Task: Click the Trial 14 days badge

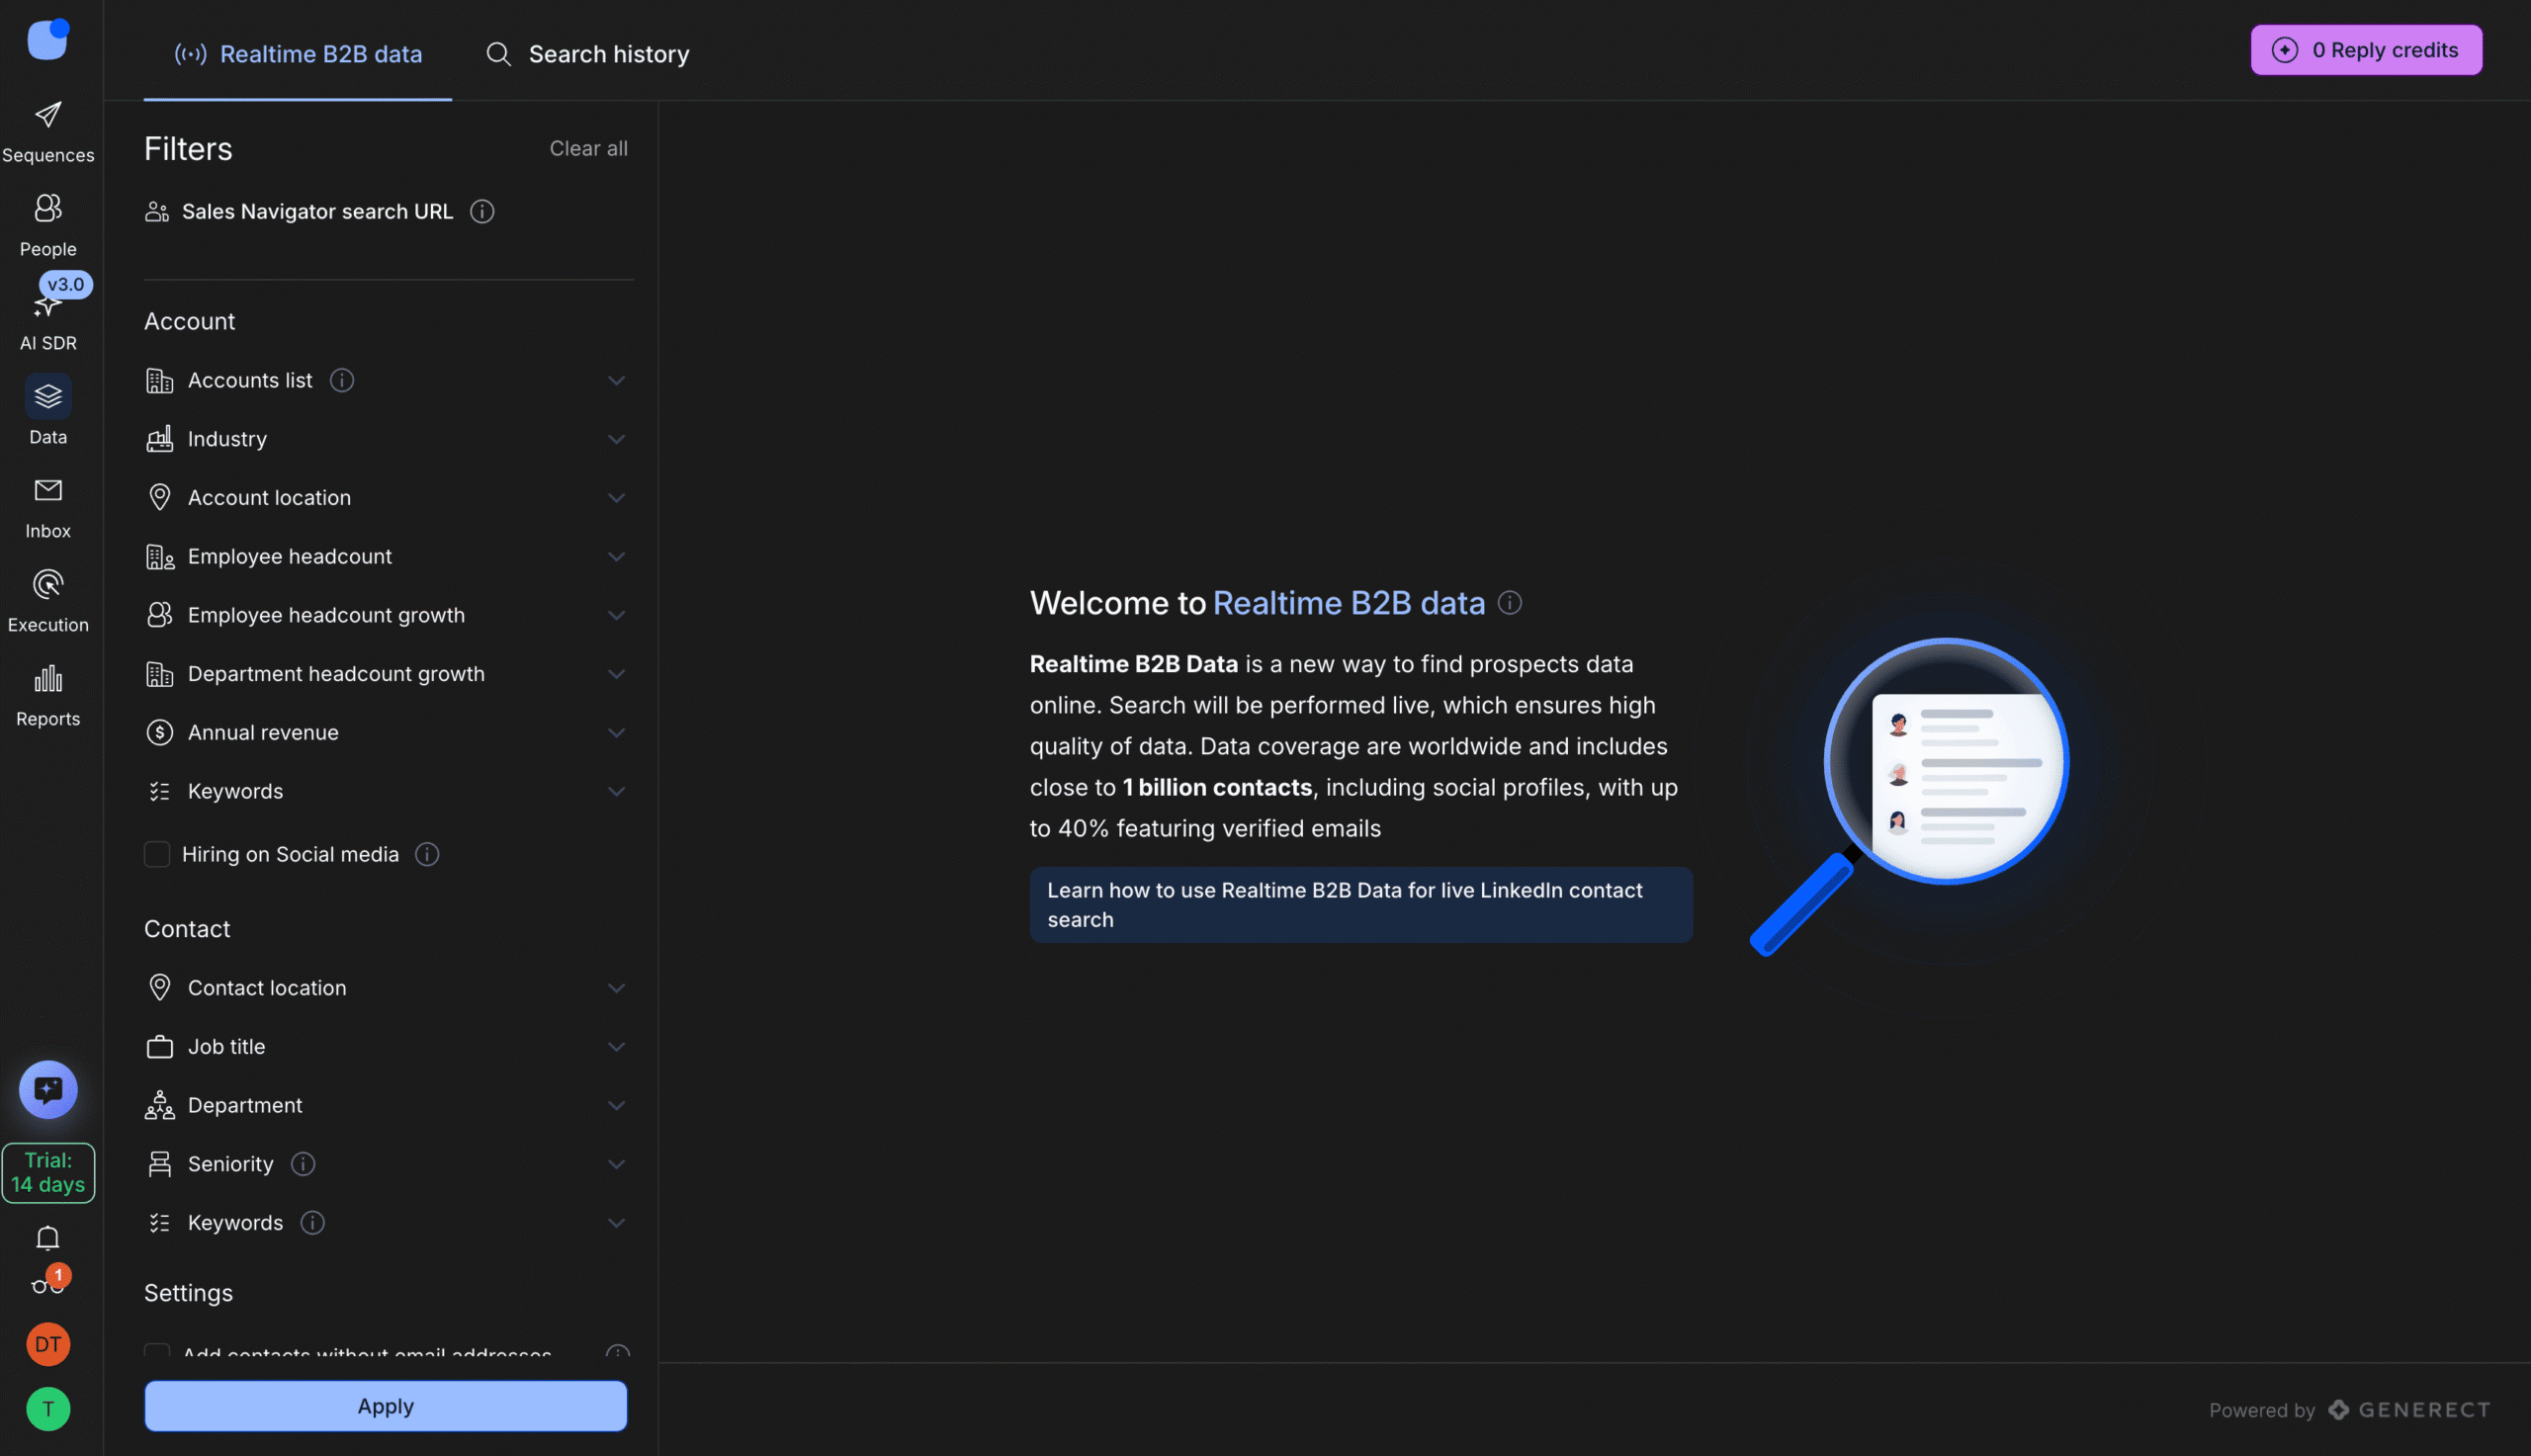Action: pyautogui.click(x=48, y=1173)
